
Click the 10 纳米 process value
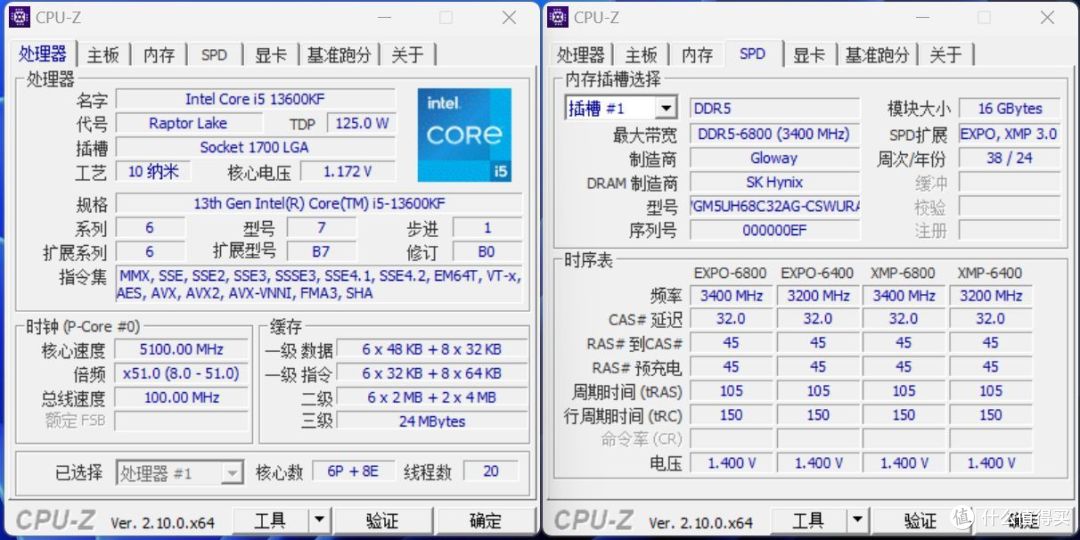(153, 172)
